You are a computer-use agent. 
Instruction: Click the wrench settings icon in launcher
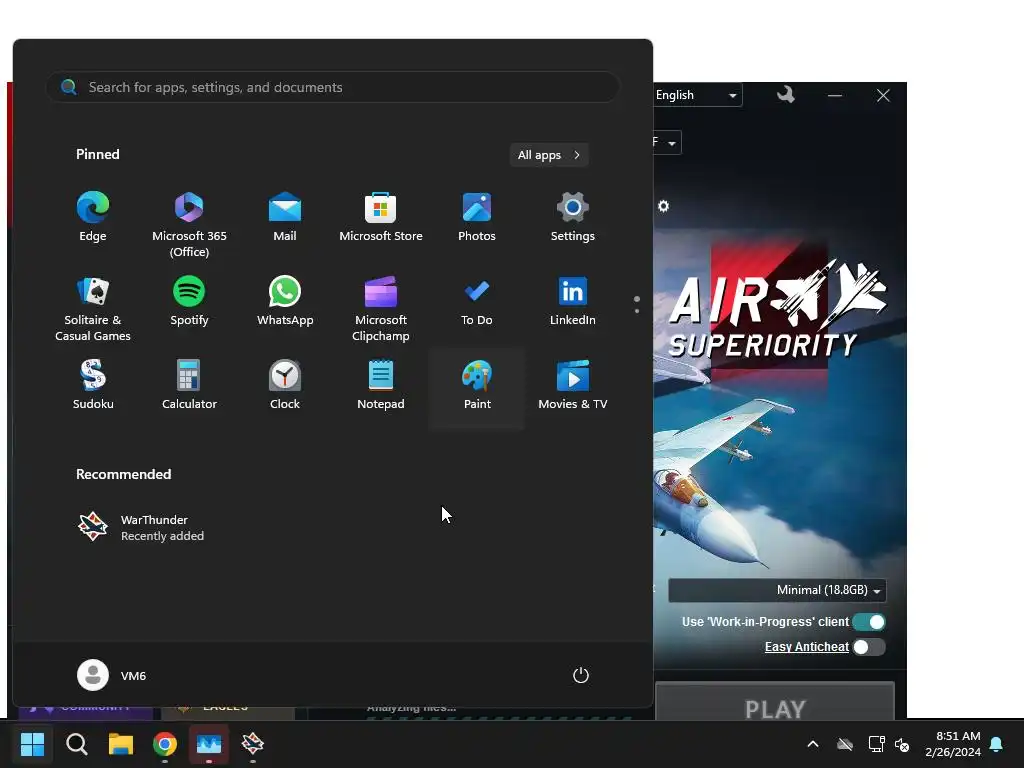tap(786, 95)
